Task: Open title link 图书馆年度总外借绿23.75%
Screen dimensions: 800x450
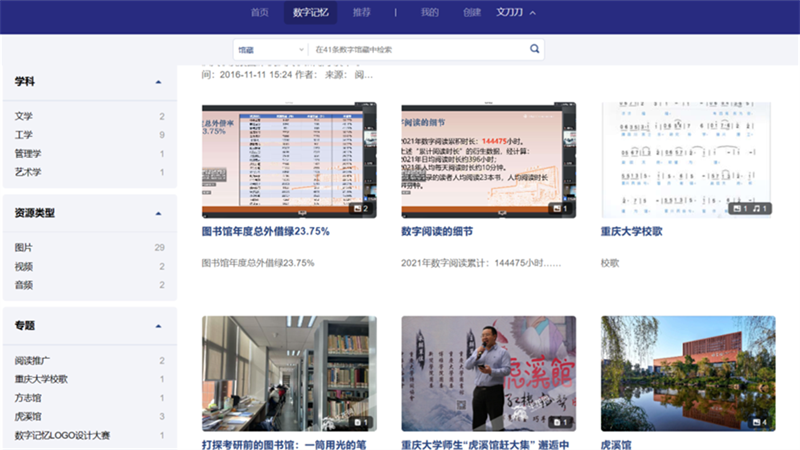Action: coord(265,231)
